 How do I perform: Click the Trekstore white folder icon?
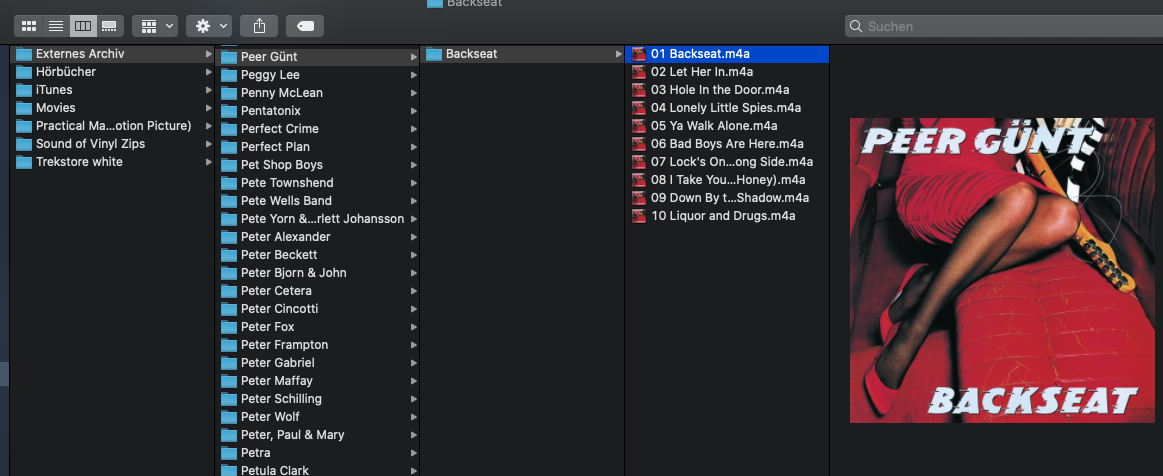[x=24, y=162]
